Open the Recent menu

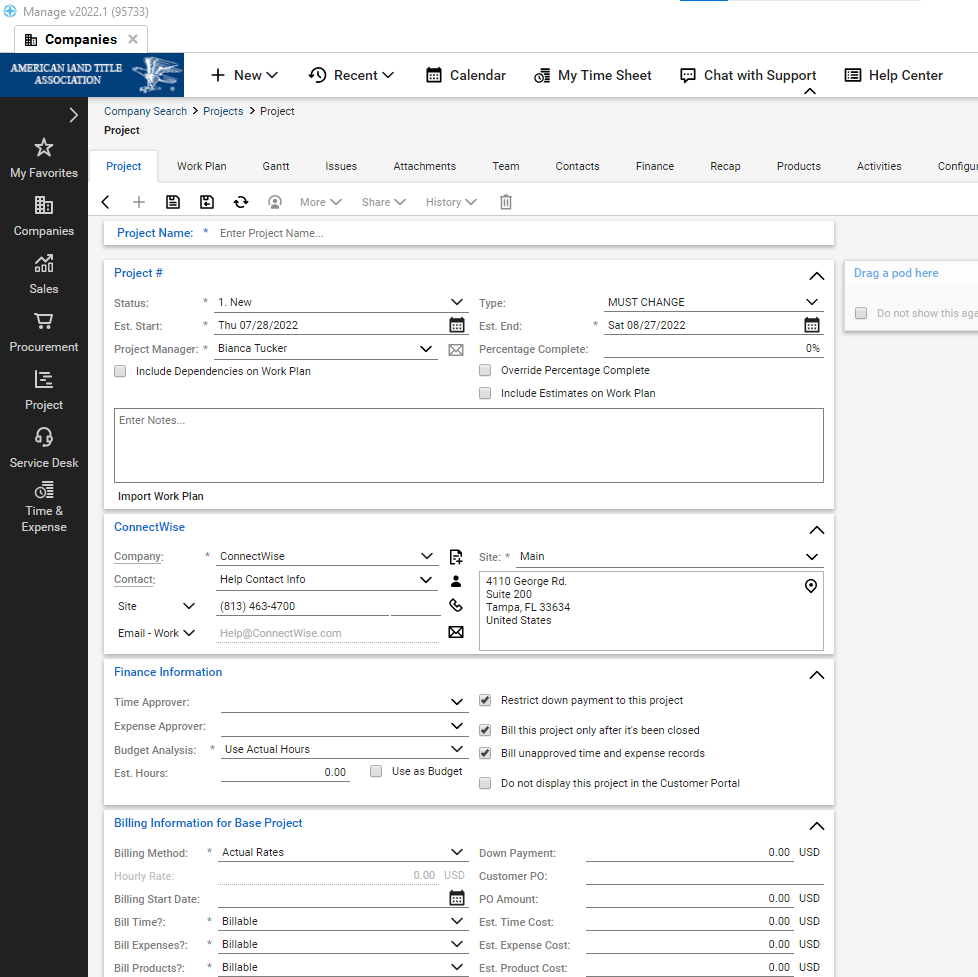pos(352,75)
